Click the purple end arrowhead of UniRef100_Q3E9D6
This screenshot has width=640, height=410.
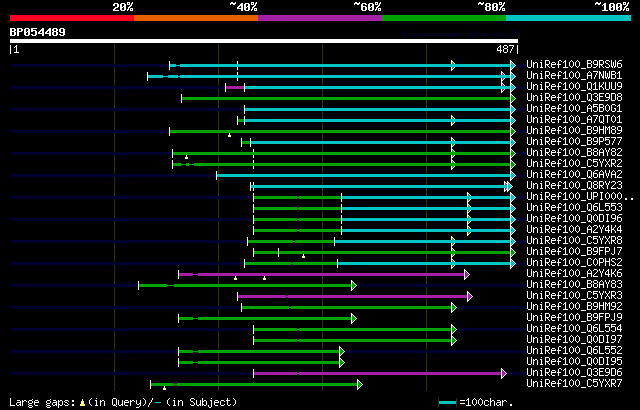(504, 373)
